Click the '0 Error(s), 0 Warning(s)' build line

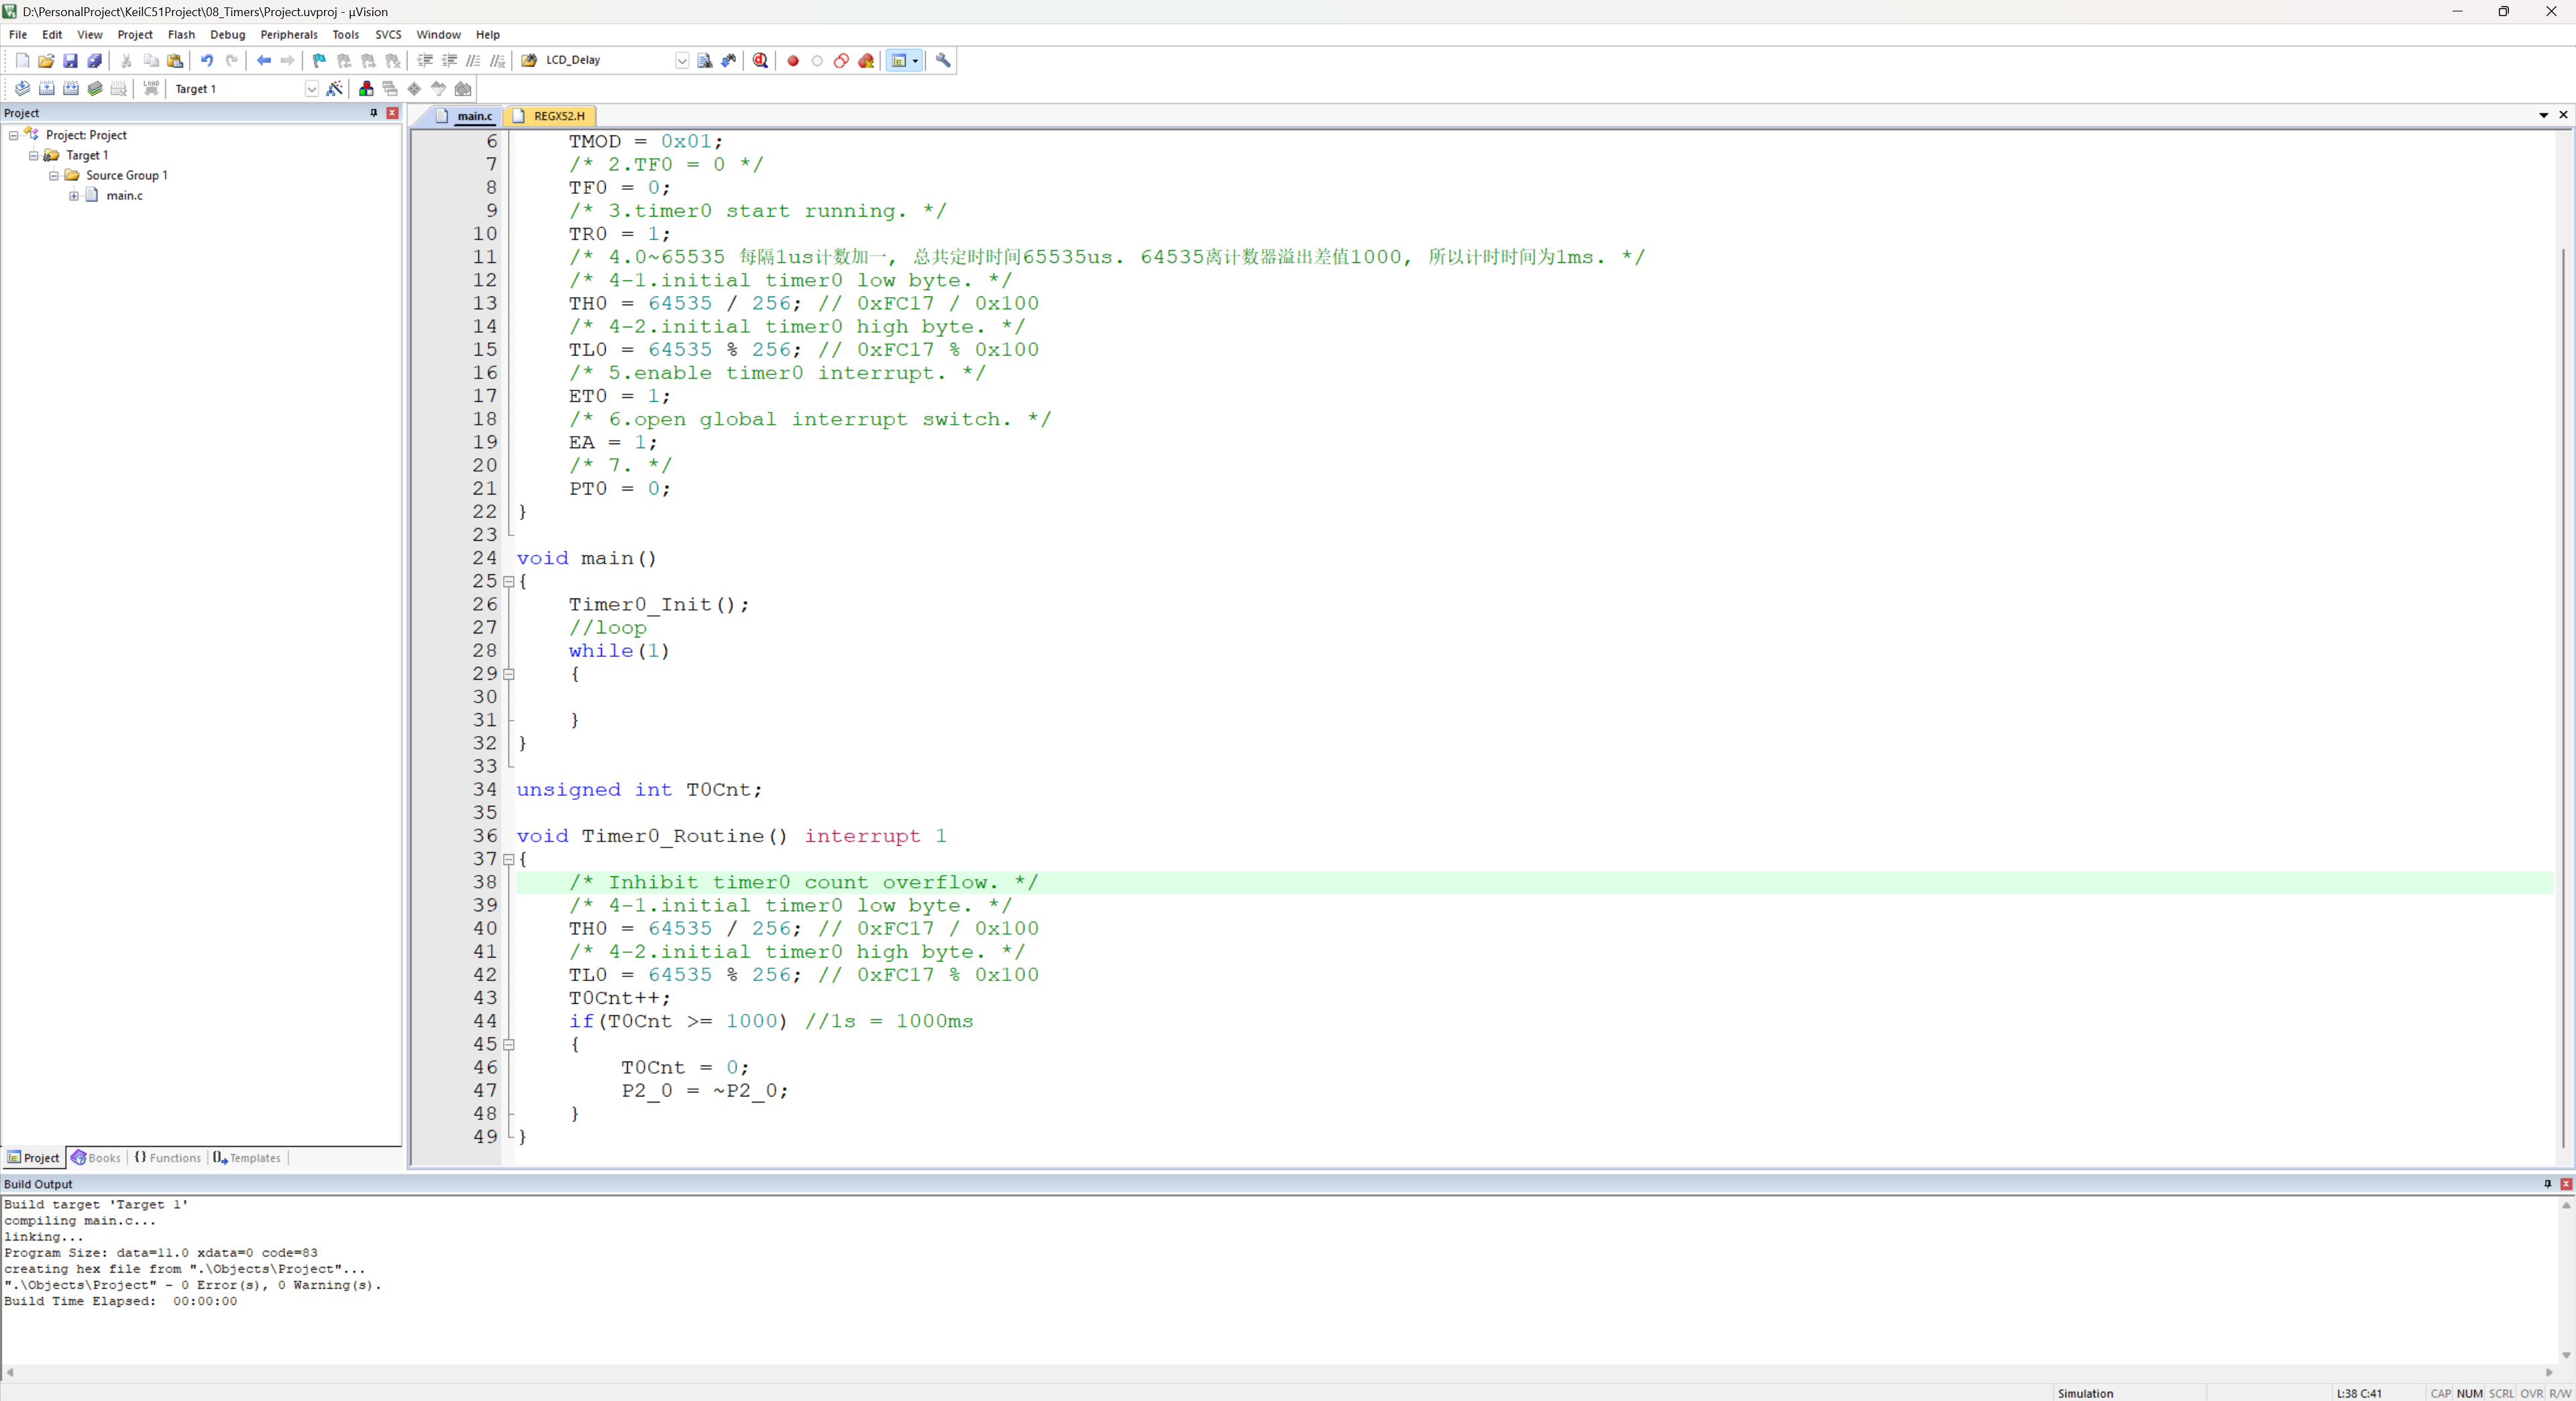pyautogui.click(x=192, y=1285)
